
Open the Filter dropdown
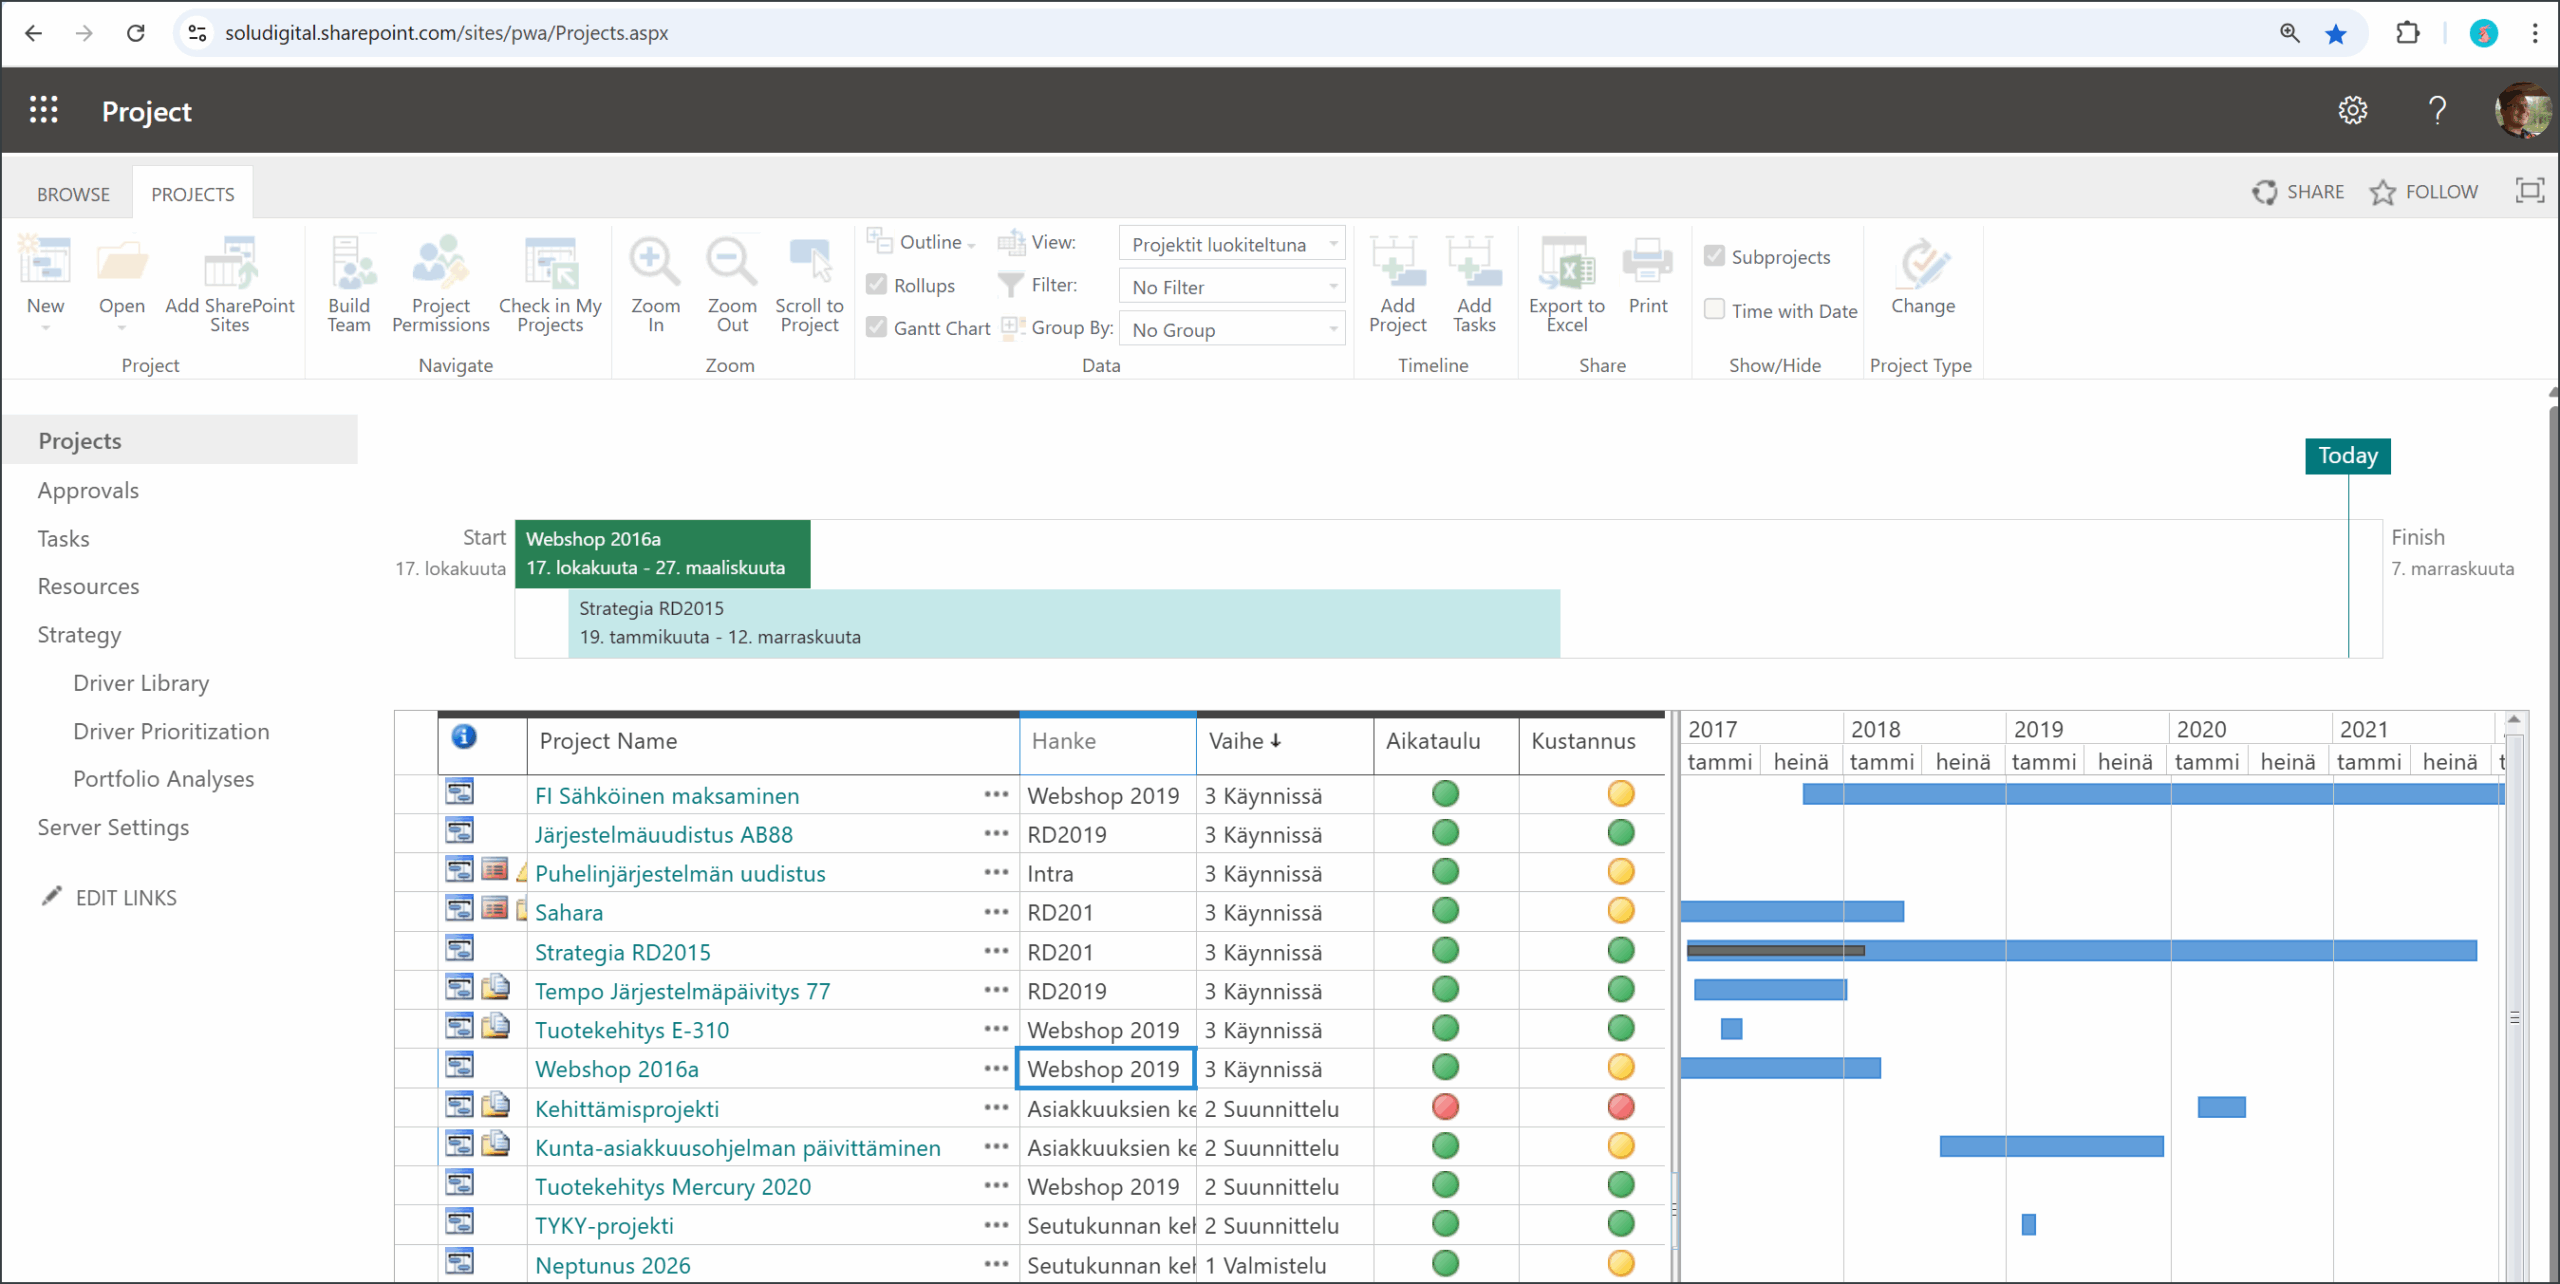coord(1232,286)
